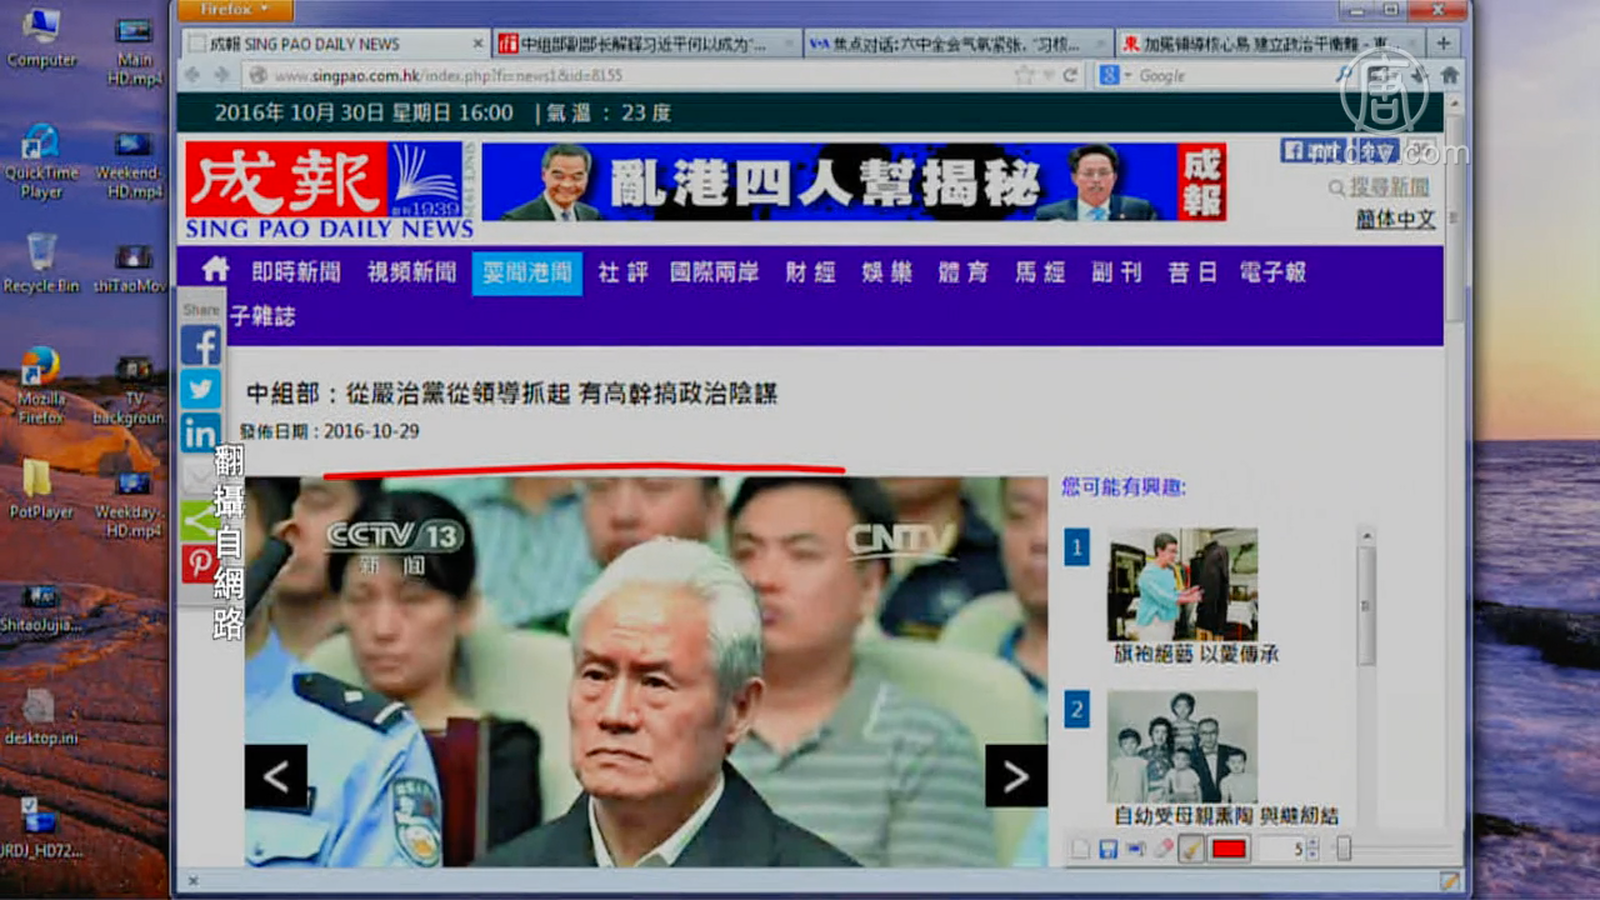Click the Twitter share icon
Screen dimensions: 1600x900
(x=201, y=389)
